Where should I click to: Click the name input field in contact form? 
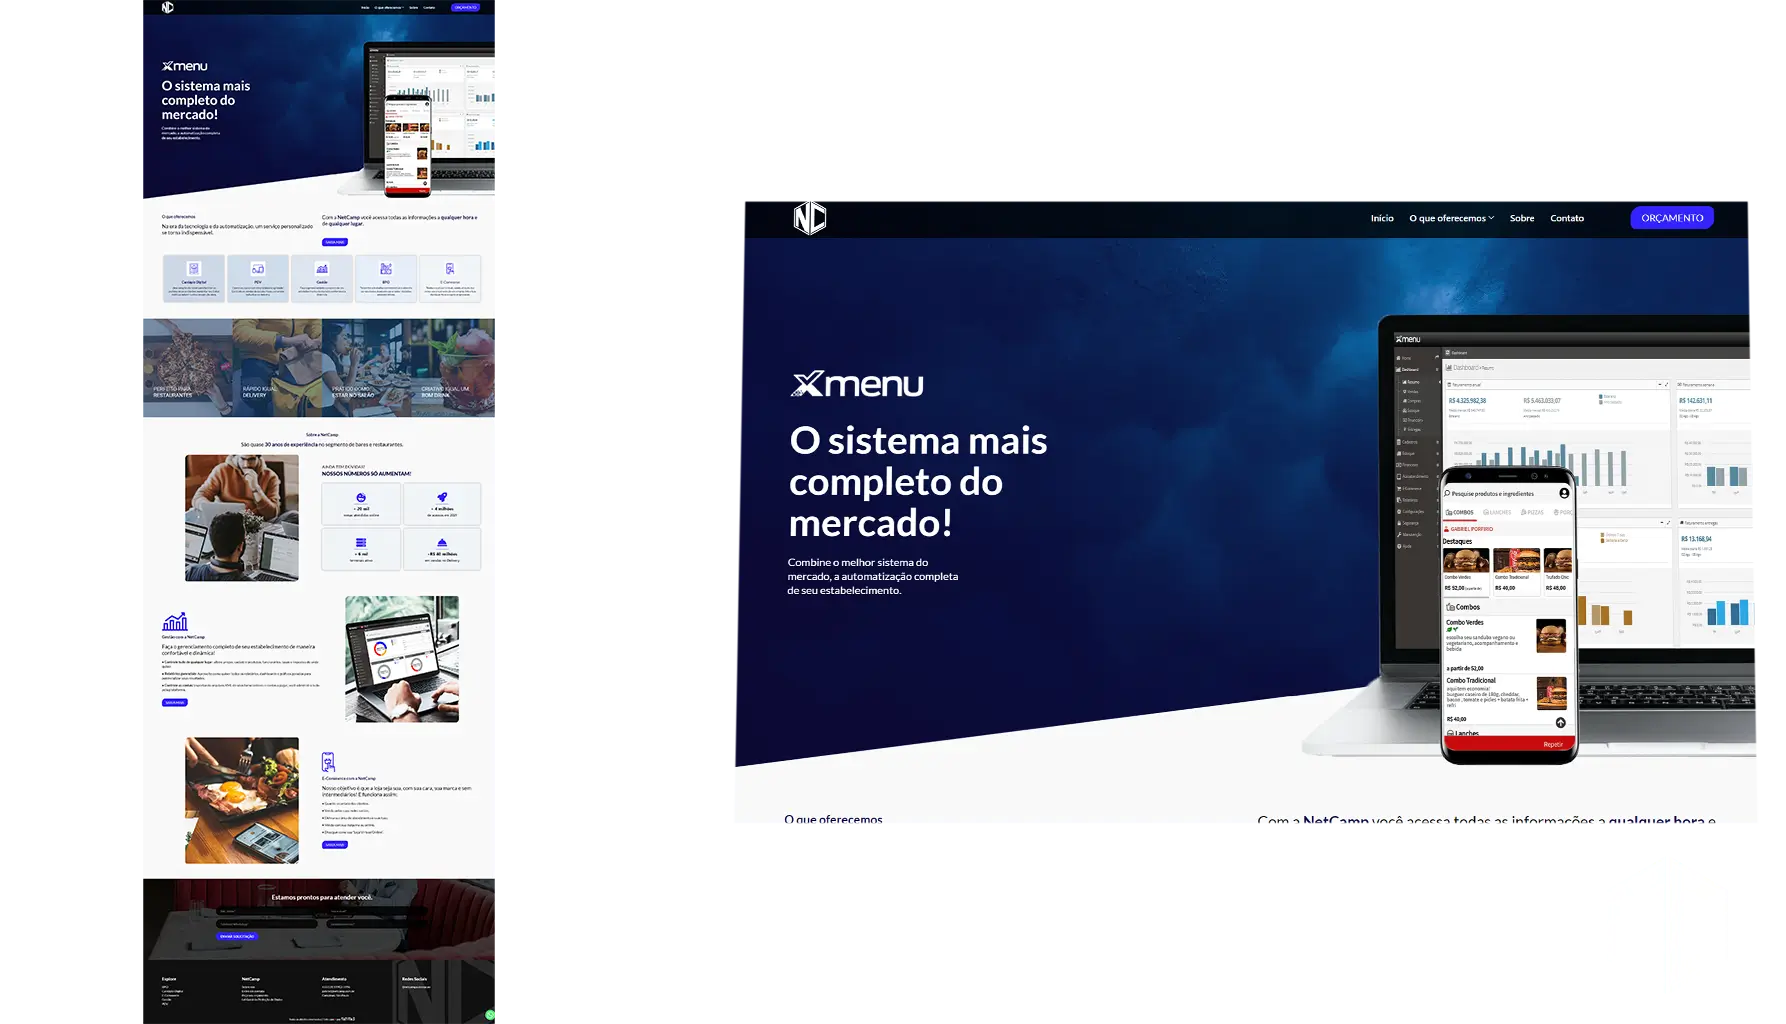point(268,911)
